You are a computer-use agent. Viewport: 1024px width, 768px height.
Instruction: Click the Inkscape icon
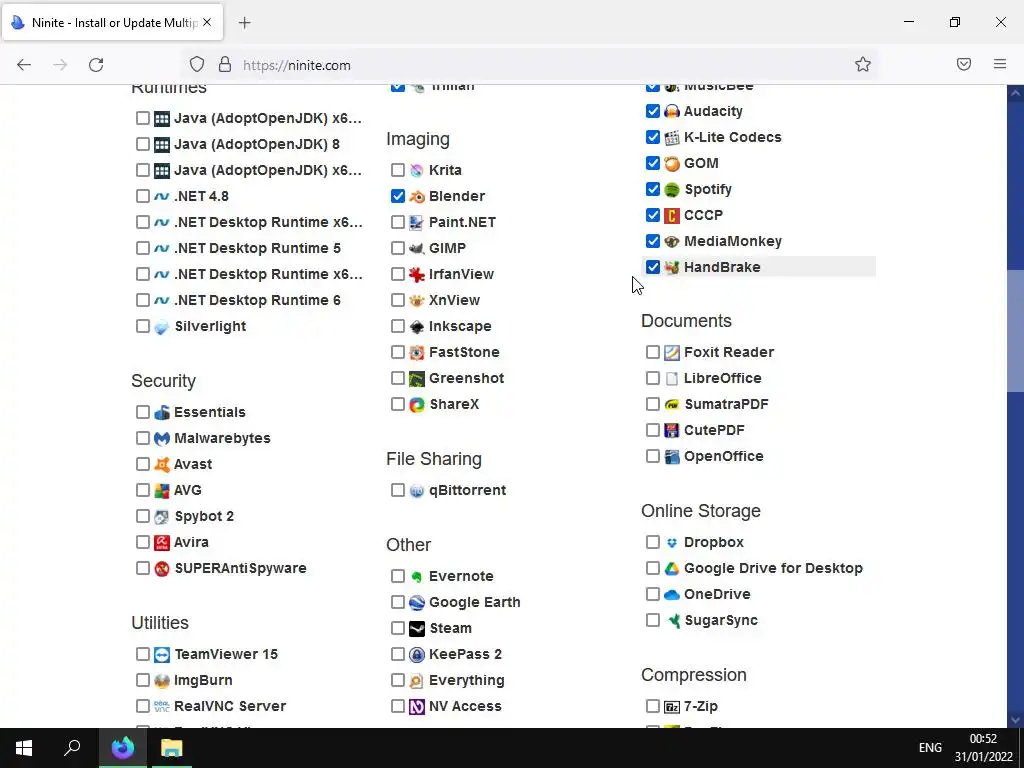coord(417,327)
